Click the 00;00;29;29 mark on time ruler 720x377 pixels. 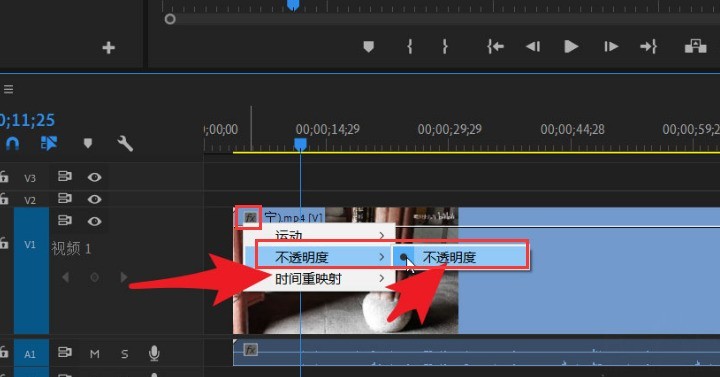(x=450, y=129)
